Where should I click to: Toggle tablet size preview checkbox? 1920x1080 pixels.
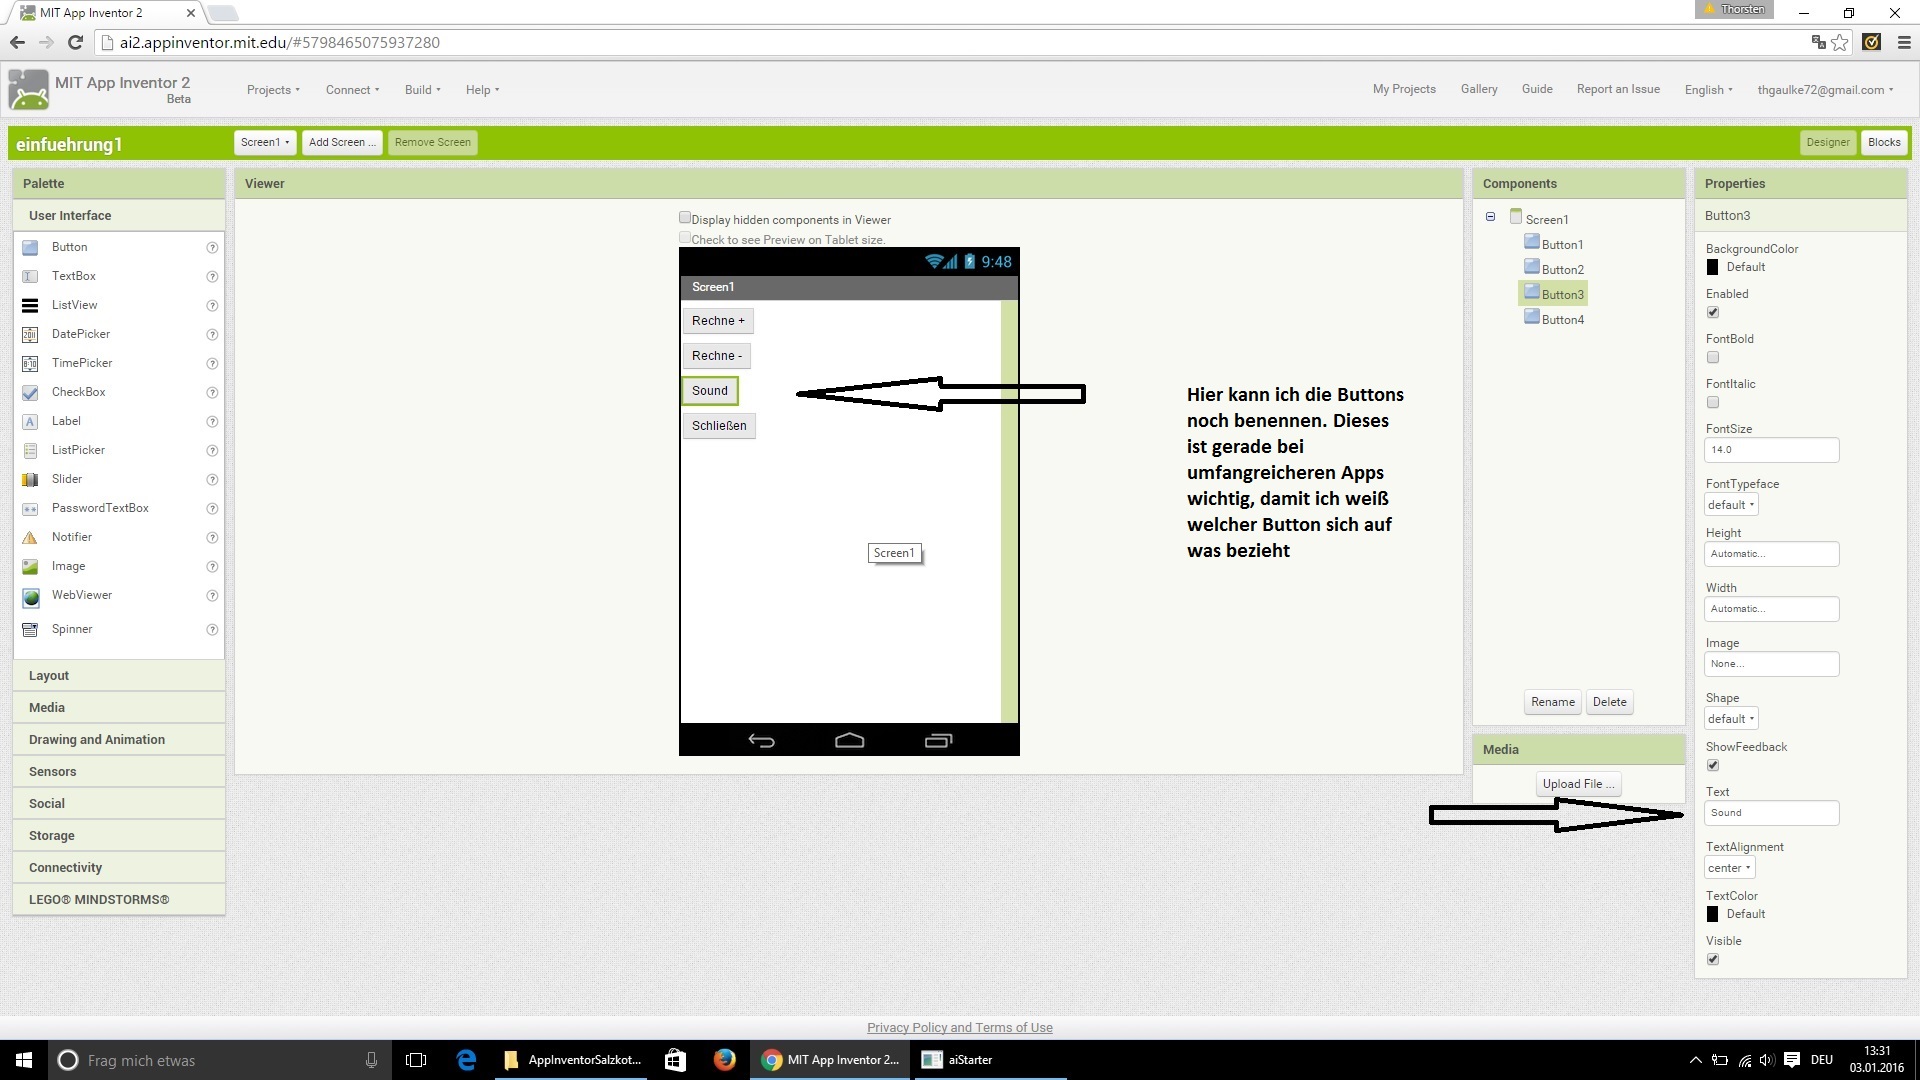685,238
